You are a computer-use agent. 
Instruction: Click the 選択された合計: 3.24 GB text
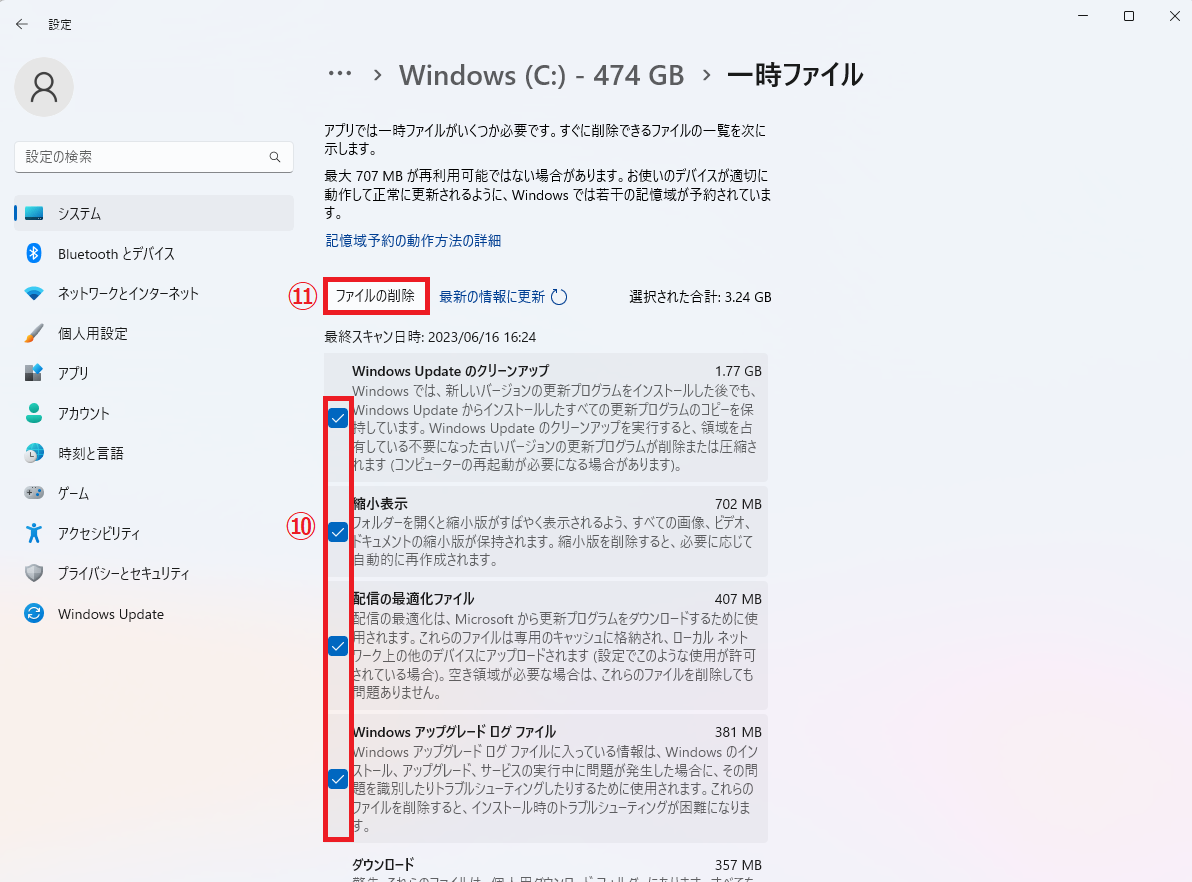coord(700,297)
